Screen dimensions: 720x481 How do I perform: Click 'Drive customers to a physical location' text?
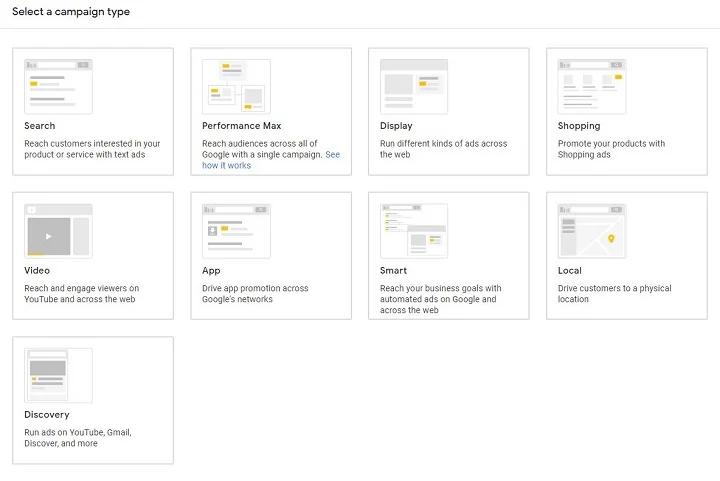coord(614,294)
